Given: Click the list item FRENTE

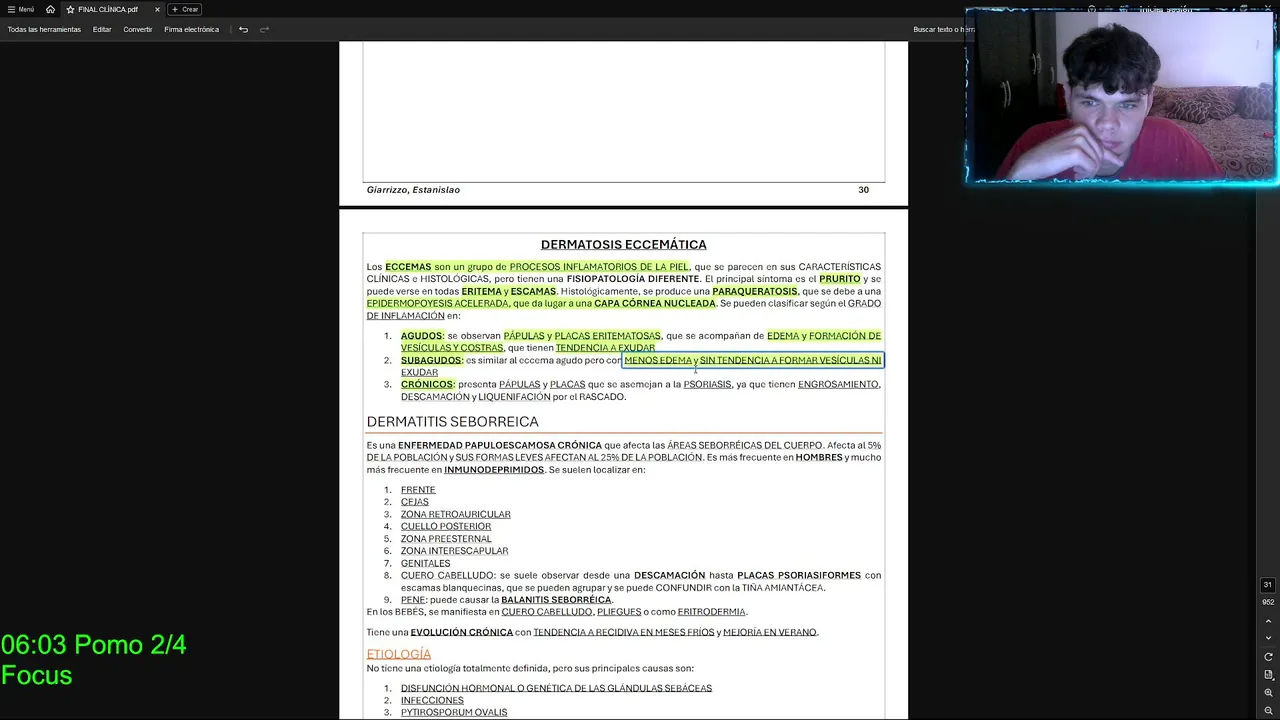Looking at the screenshot, I should (418, 490).
